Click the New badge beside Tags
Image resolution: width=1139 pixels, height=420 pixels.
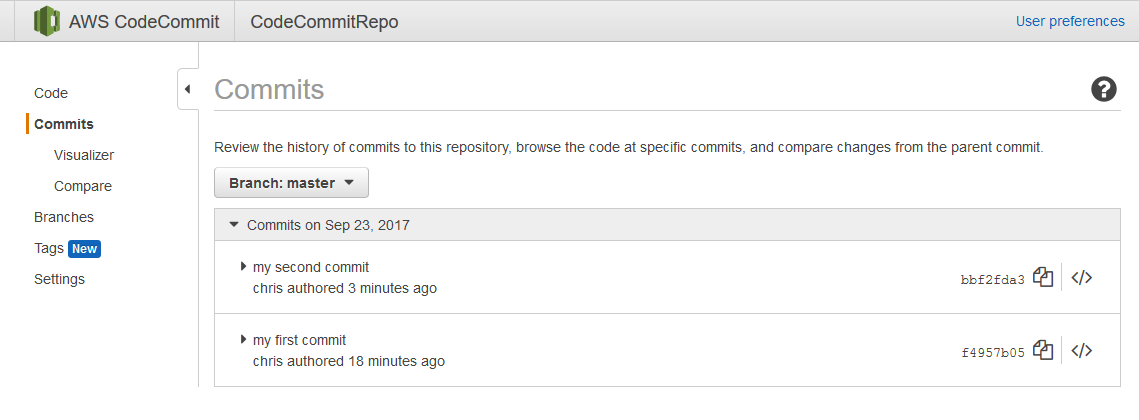point(84,249)
